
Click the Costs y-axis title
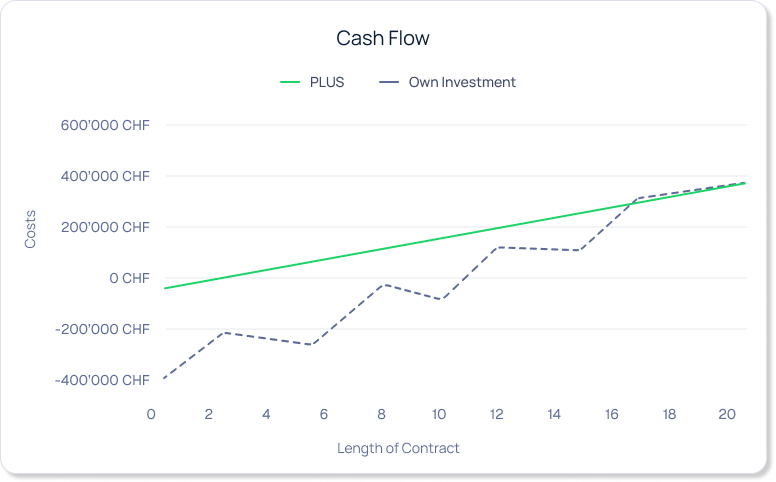pyautogui.click(x=31, y=229)
